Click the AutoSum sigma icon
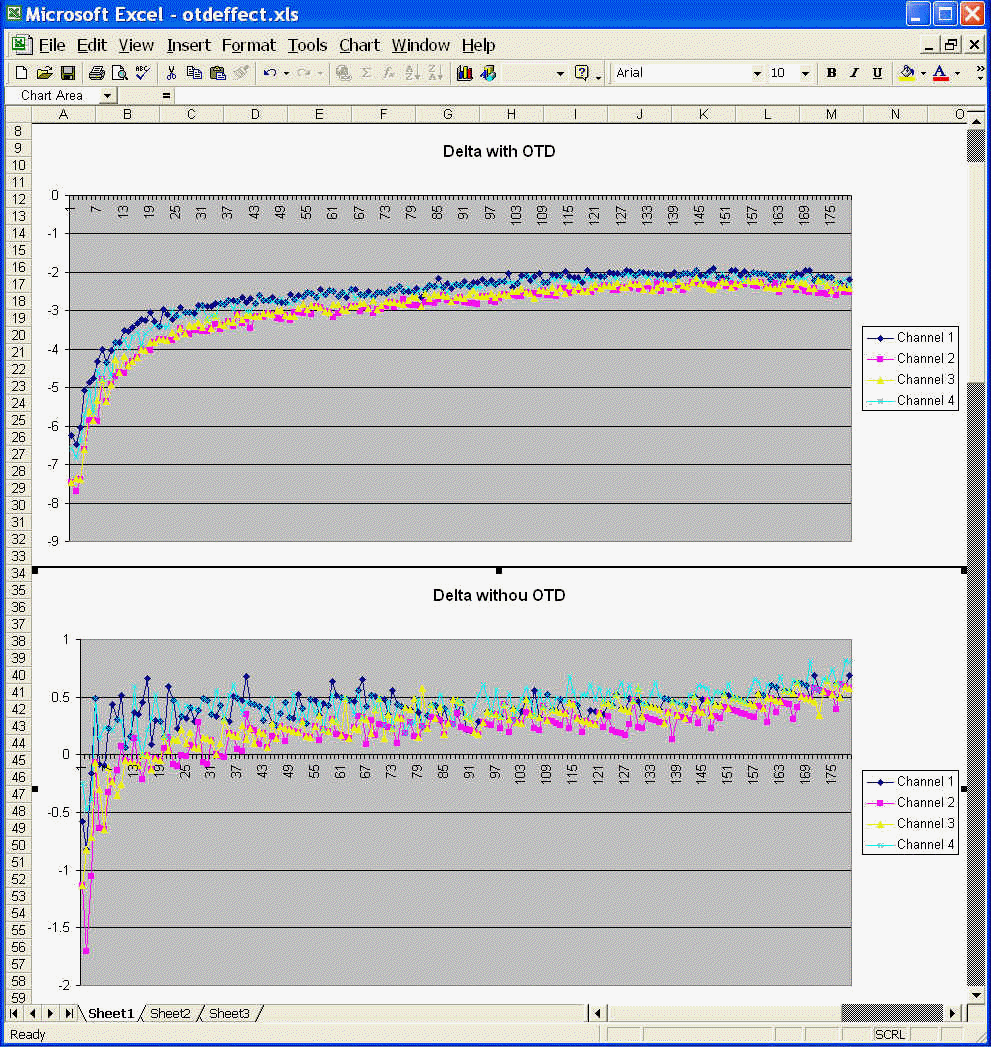Screen dimensions: 991x1047 pyautogui.click(x=367, y=73)
